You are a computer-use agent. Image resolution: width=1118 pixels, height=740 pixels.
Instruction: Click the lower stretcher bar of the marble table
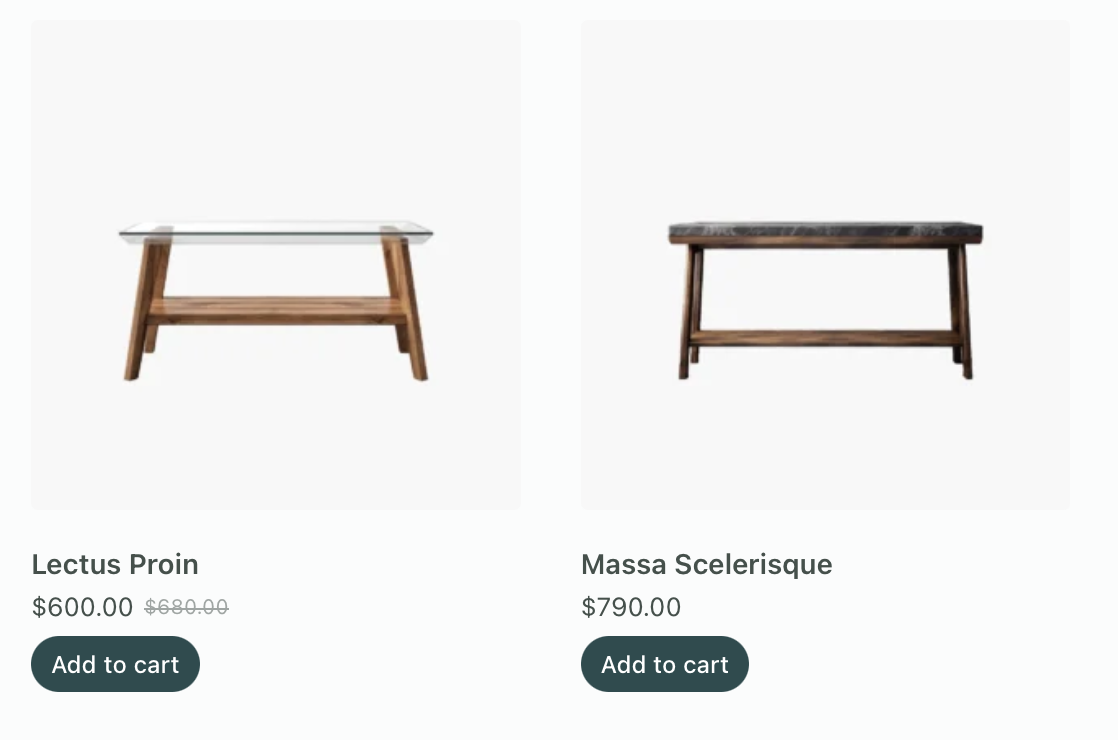pos(826,338)
